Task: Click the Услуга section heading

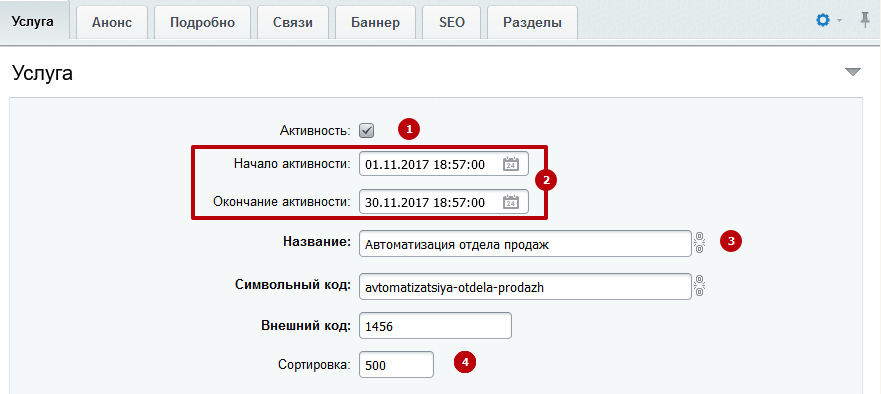Action: coord(42,73)
